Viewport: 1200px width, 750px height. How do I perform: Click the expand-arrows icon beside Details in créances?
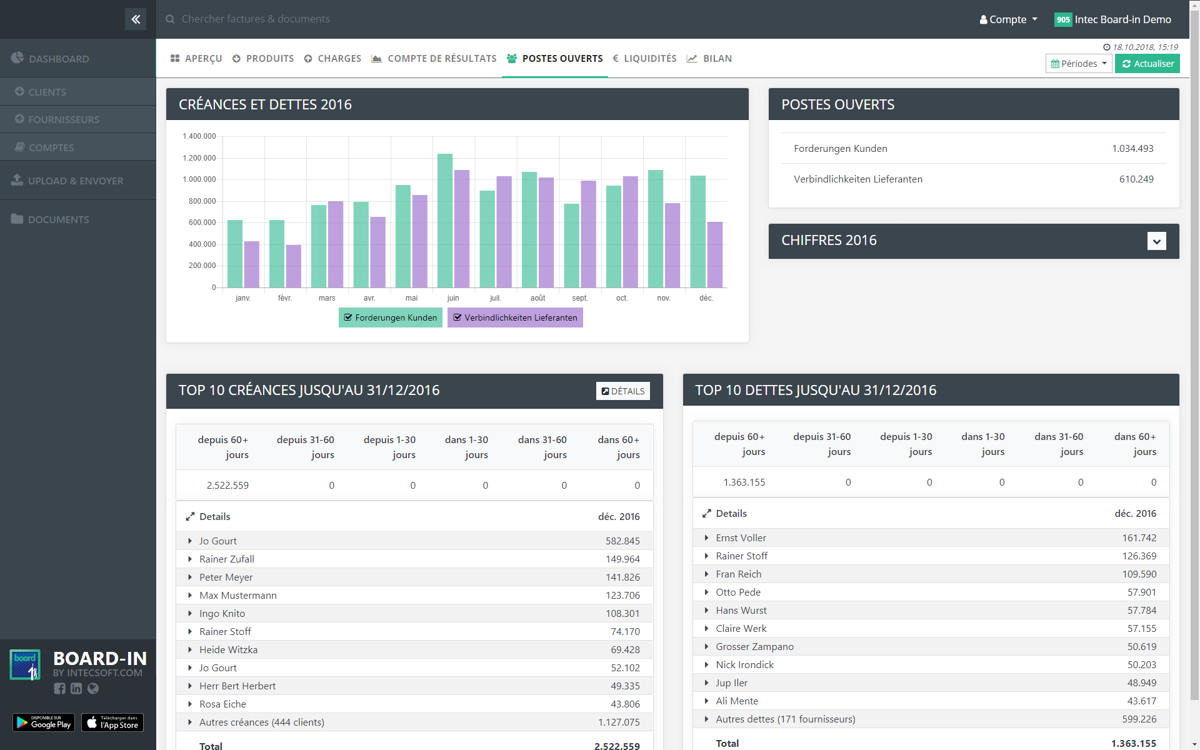point(190,517)
